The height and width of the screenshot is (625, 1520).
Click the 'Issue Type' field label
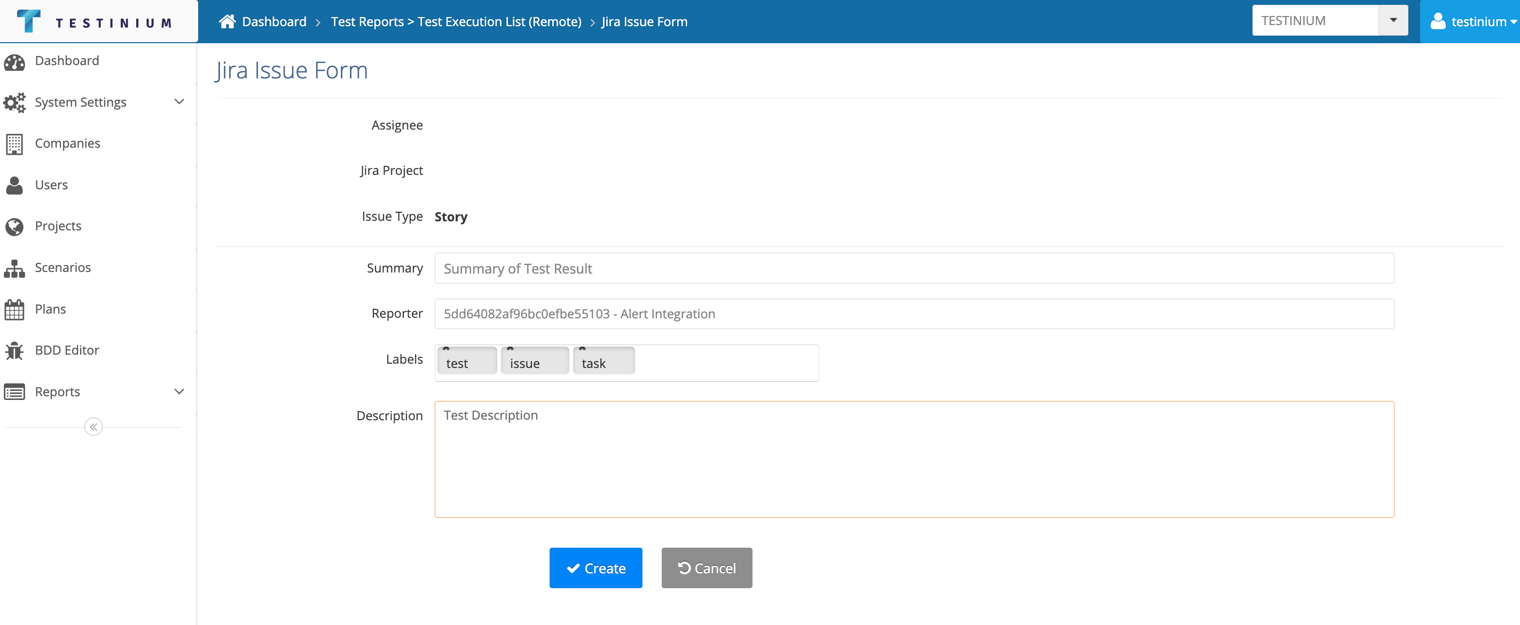392,216
